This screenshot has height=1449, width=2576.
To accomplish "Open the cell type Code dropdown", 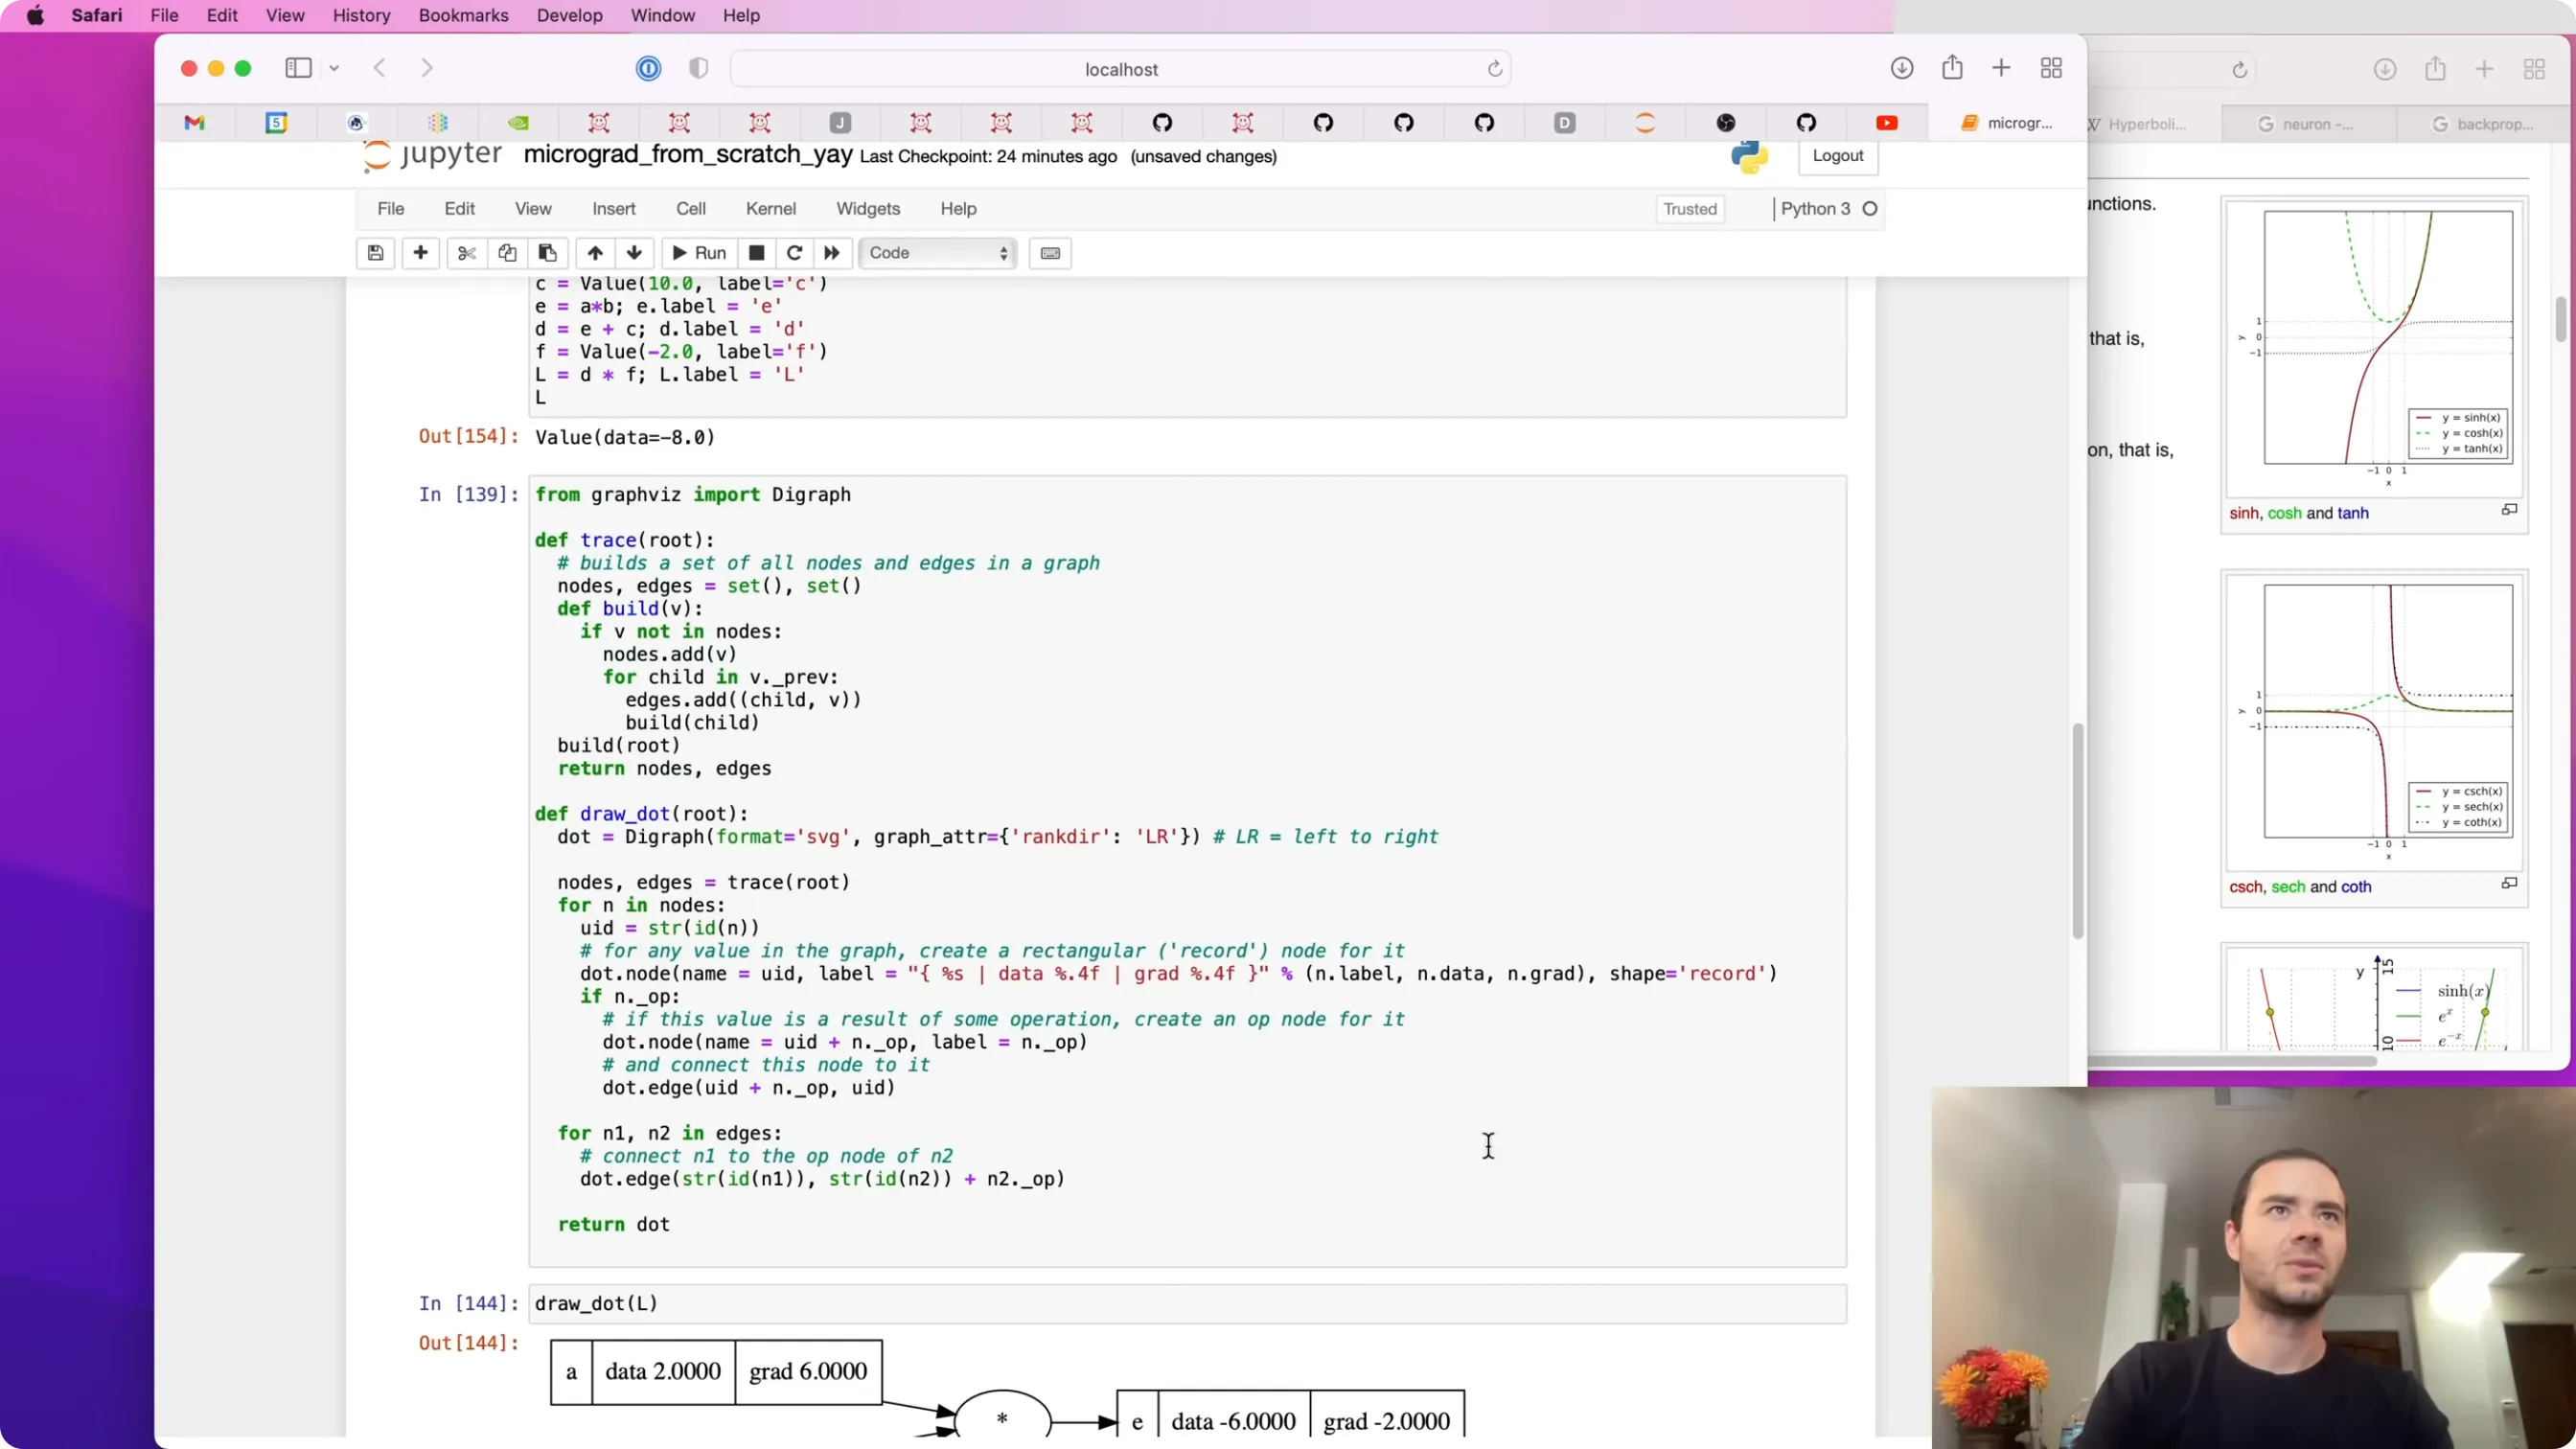I will click(938, 253).
